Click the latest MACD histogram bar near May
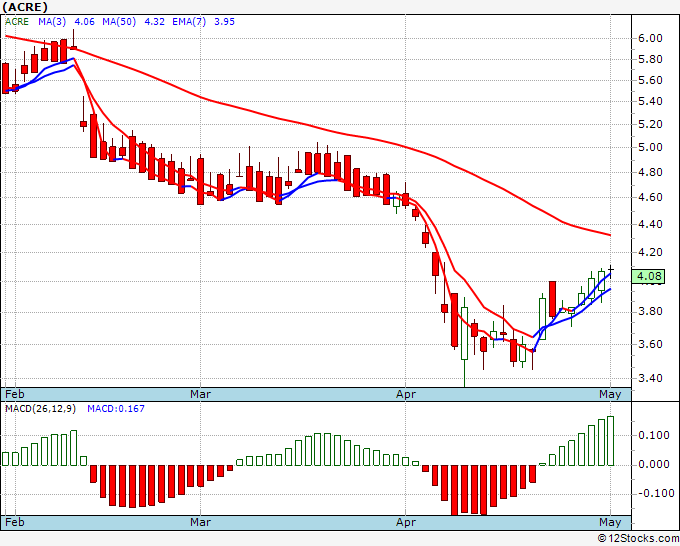This screenshot has height=546, width=680. click(x=611, y=441)
